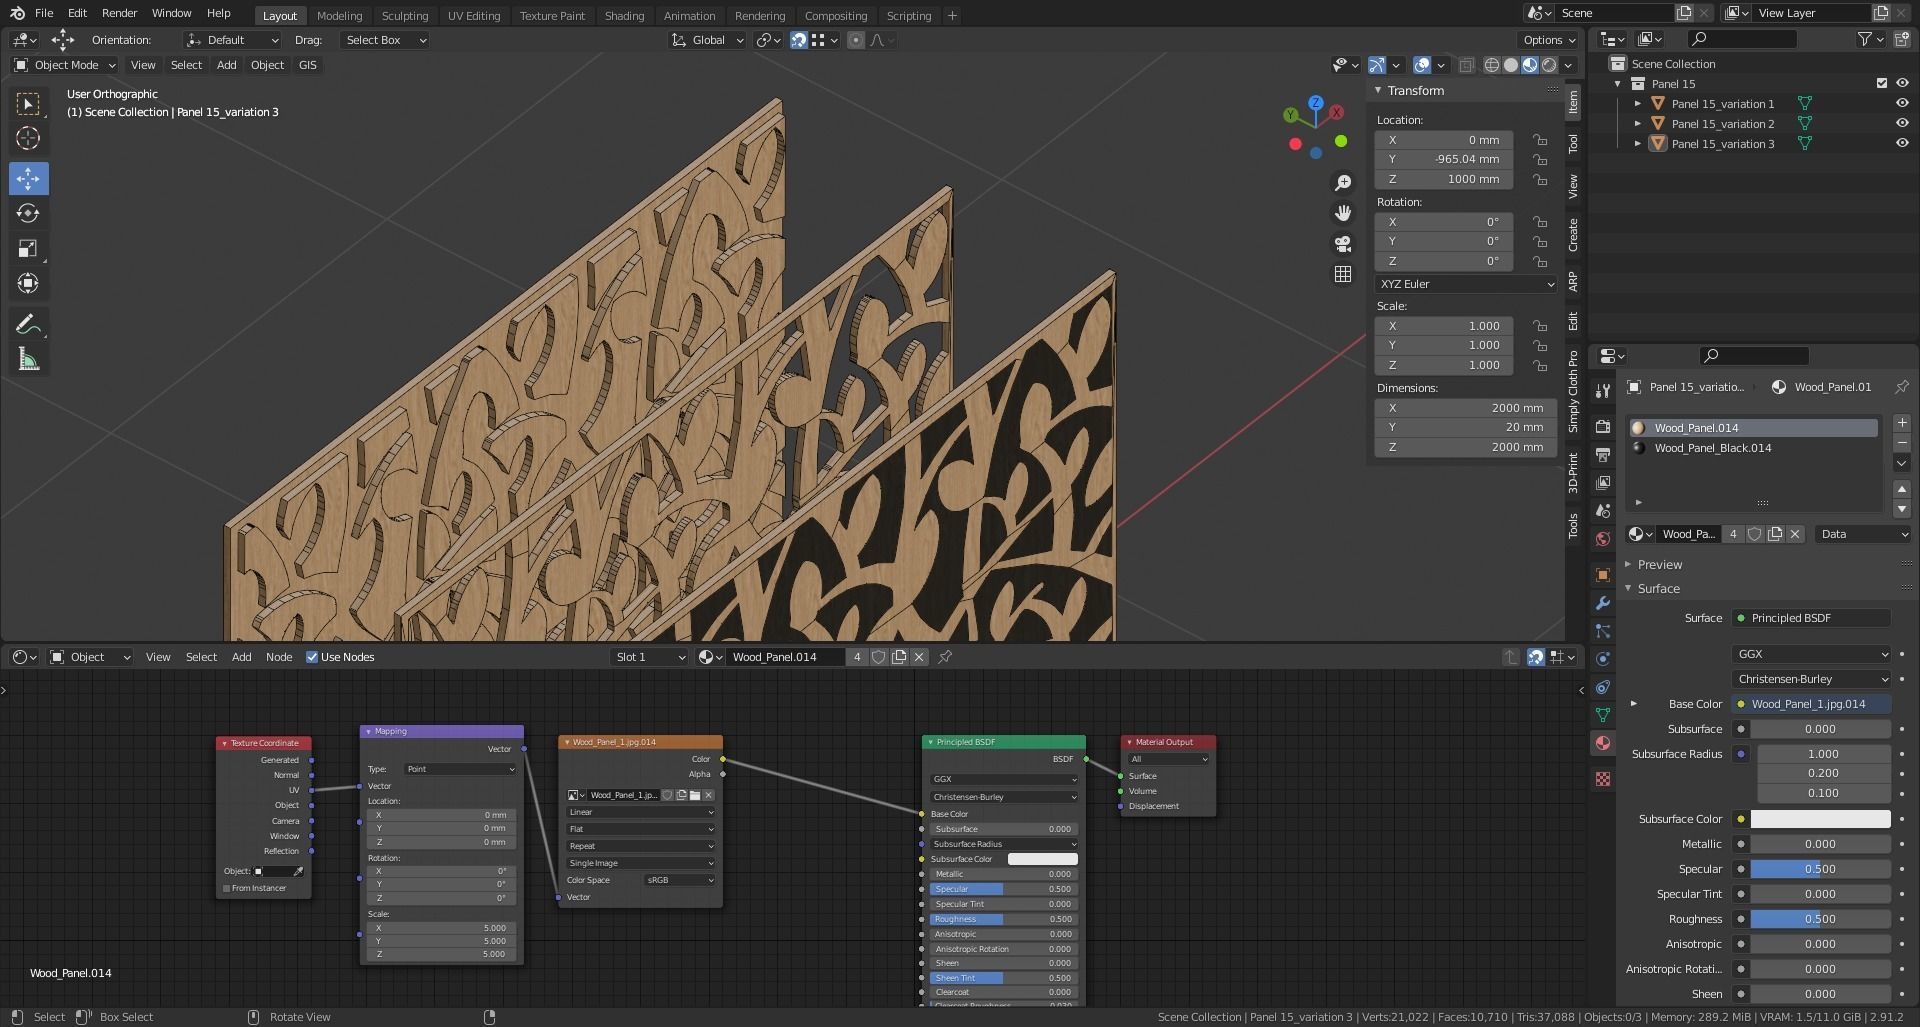Hide Panel 15_variation 3 in outliner
Viewport: 1920px width, 1027px height.
click(x=1902, y=144)
